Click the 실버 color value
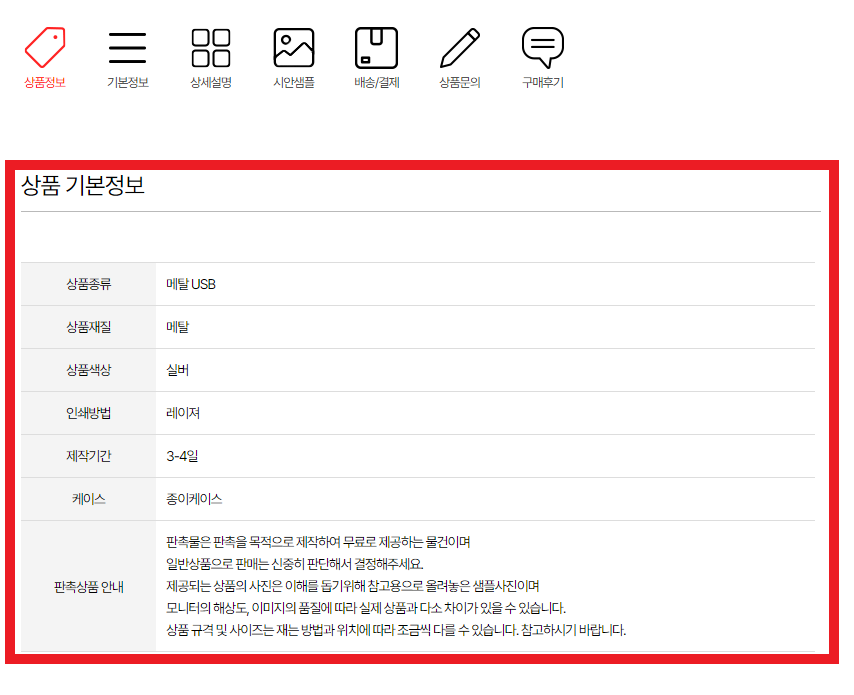 [x=178, y=370]
